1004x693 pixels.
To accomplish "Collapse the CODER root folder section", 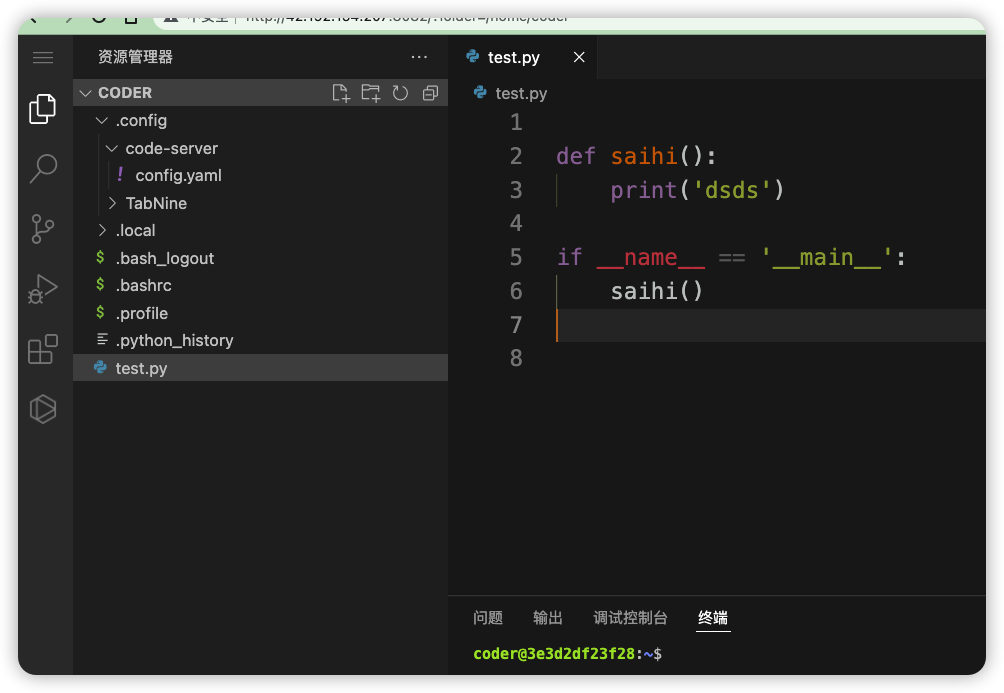I will coord(85,93).
